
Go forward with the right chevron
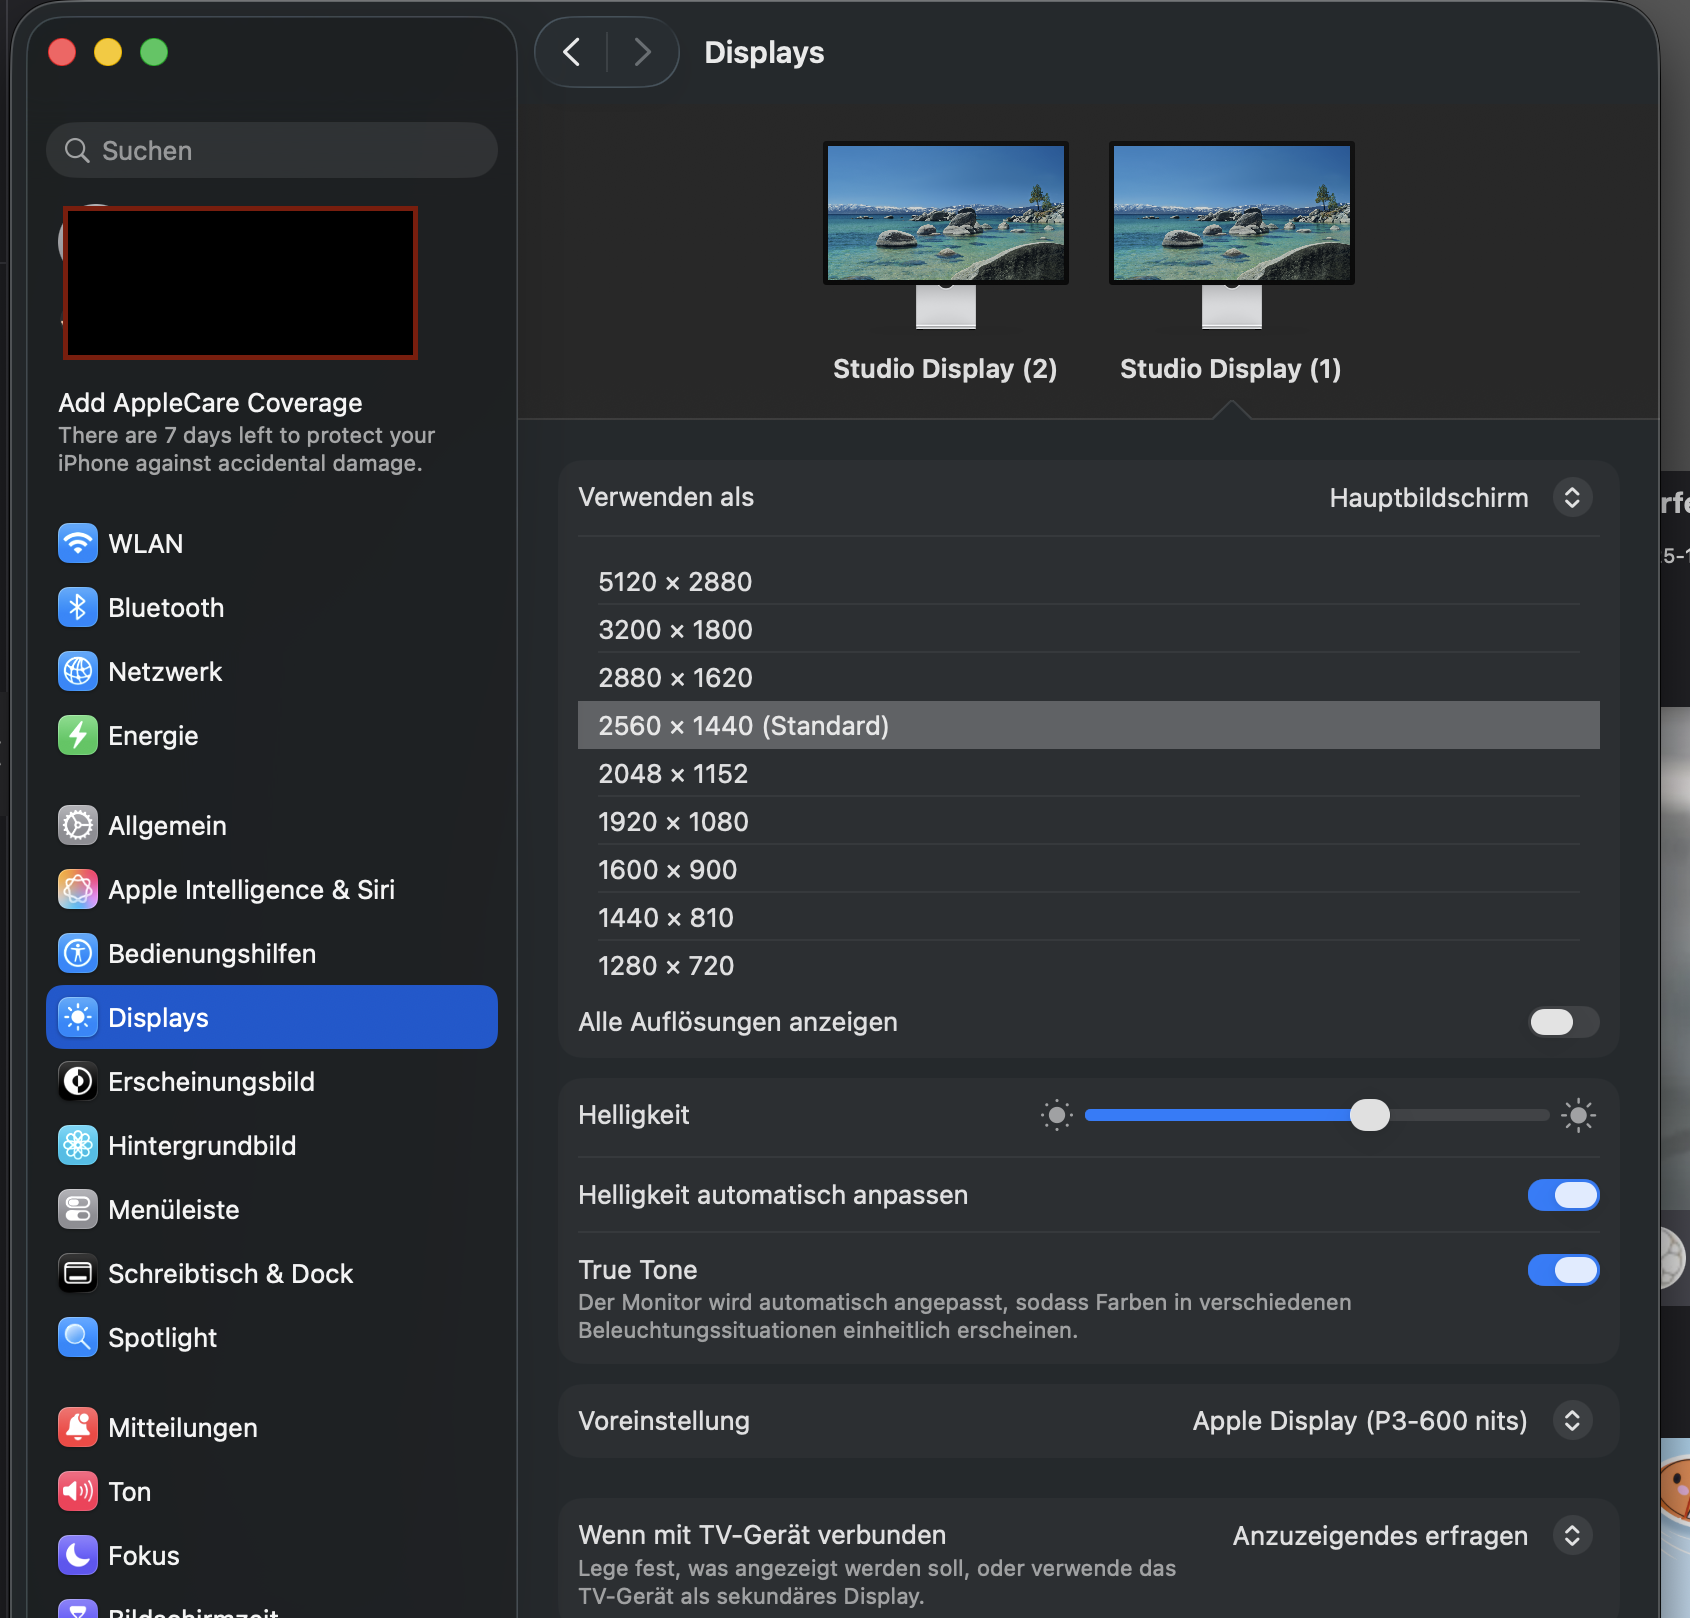[642, 52]
